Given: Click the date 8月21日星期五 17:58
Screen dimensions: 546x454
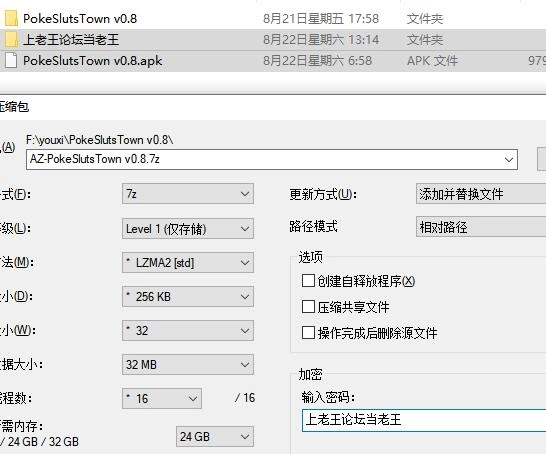Looking at the screenshot, I should (321, 18).
